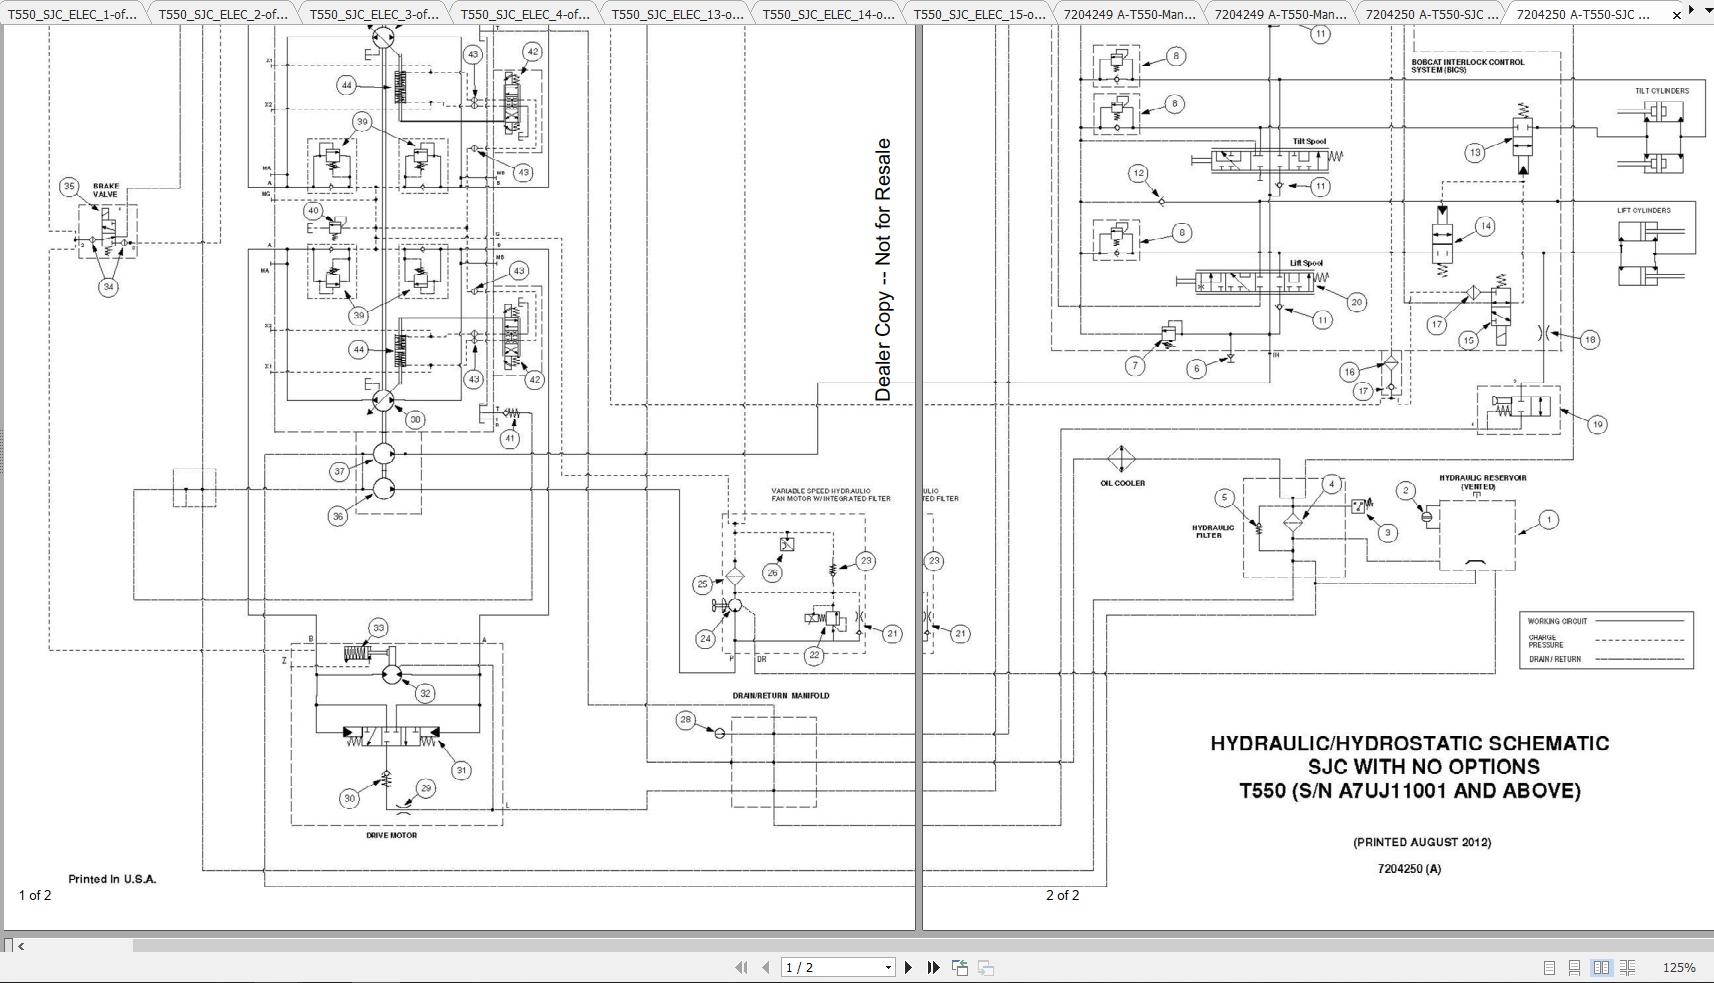This screenshot has height=983, width=1714.
Task: Click the previous view icon
Action: (960, 967)
